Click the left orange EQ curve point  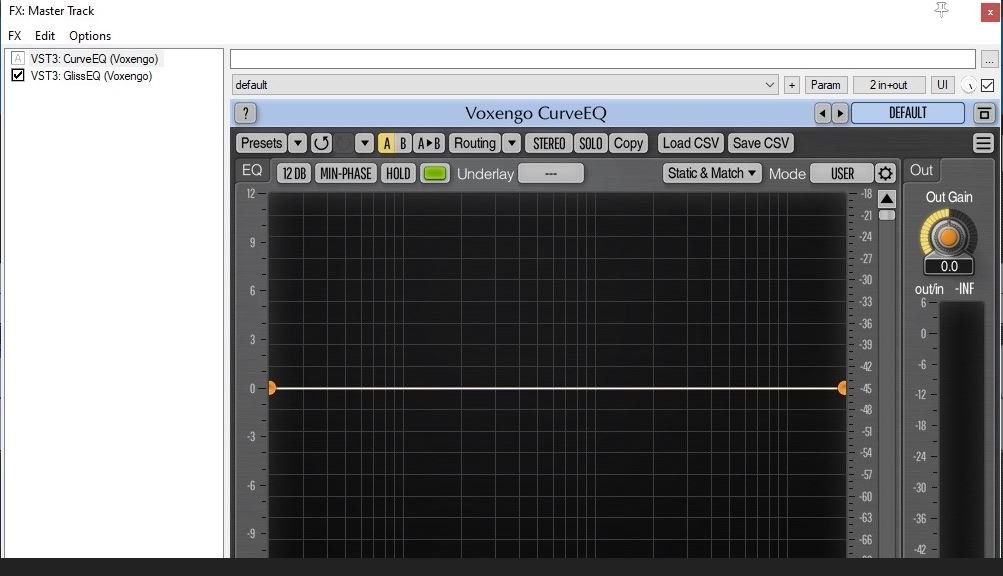point(272,388)
